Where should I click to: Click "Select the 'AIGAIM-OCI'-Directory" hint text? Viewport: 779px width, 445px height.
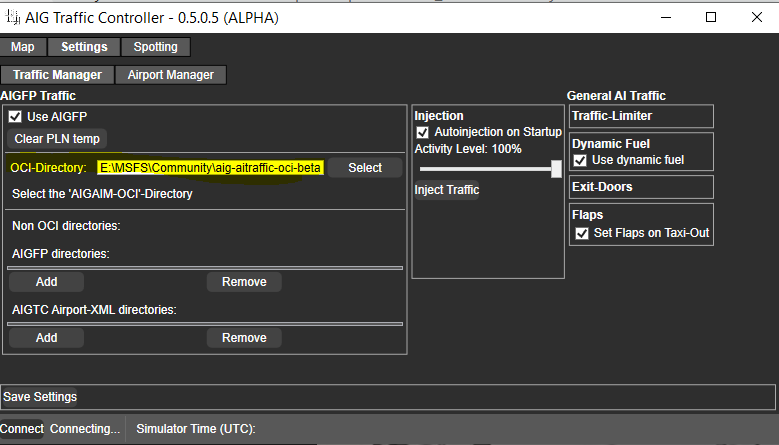pyautogui.click(x=102, y=194)
